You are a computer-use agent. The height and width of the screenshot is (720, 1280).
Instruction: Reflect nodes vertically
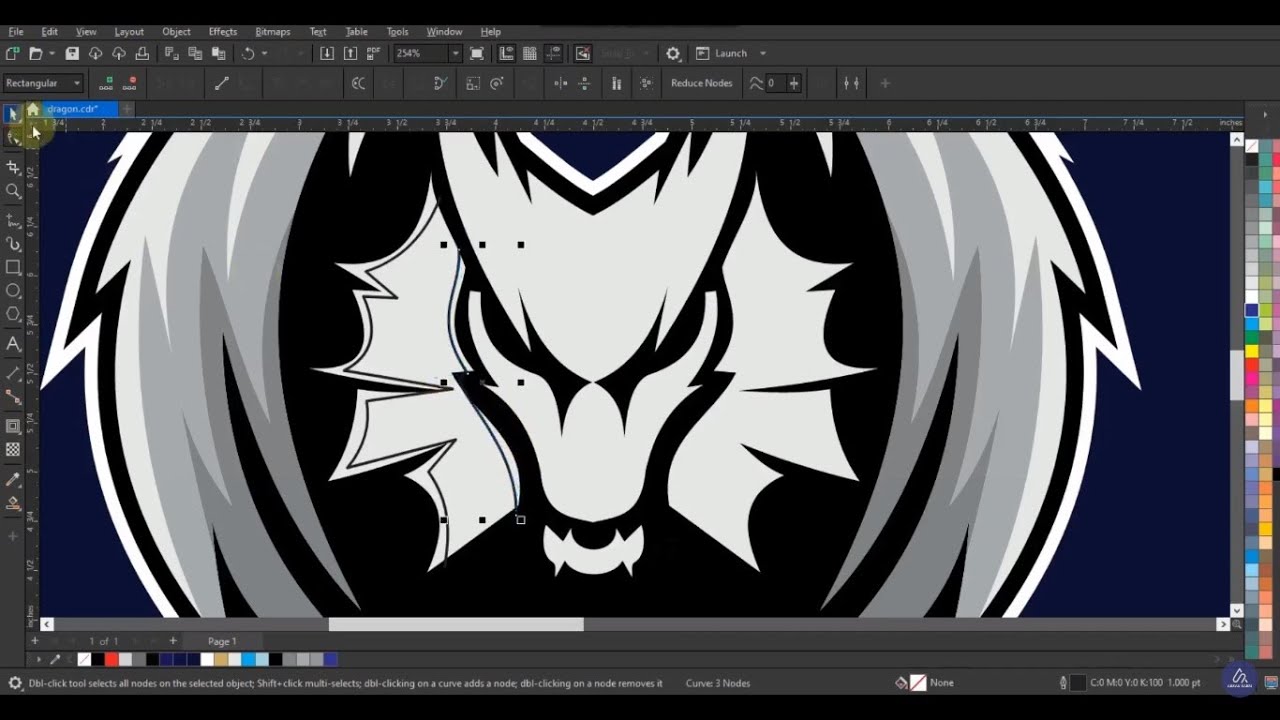point(585,83)
